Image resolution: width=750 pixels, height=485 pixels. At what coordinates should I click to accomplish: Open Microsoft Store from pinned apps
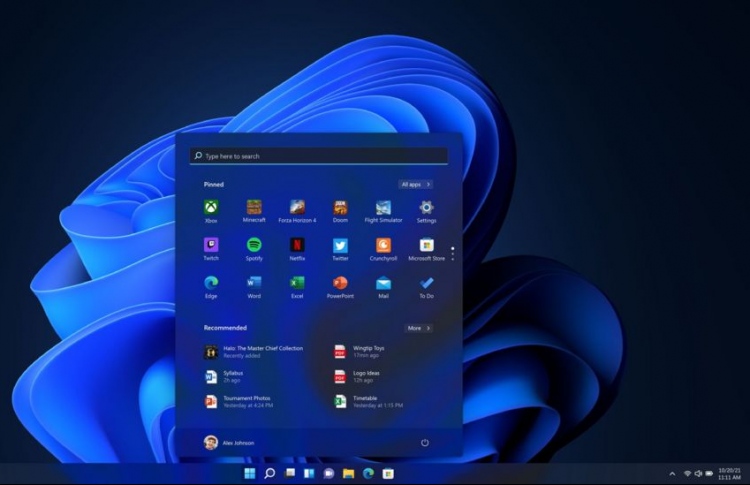426,245
